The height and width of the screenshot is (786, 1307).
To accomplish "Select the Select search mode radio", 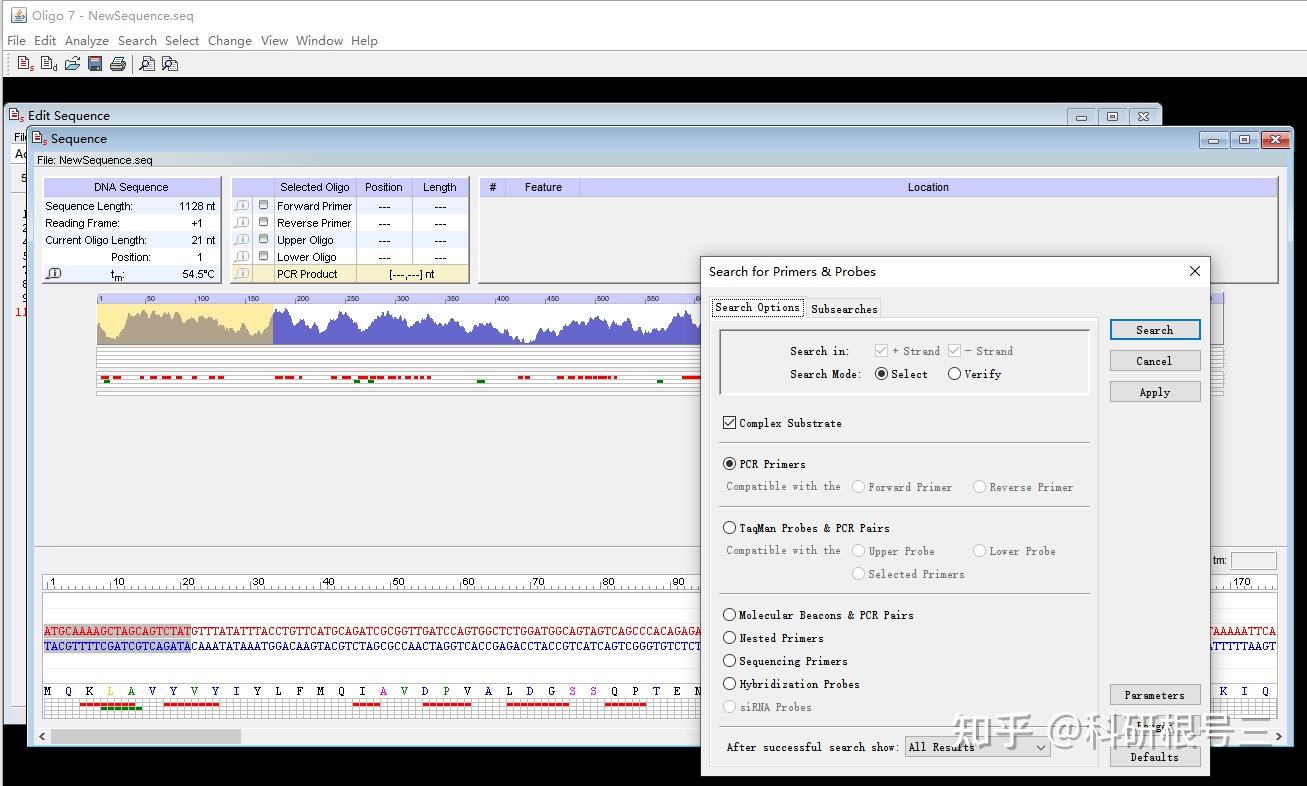I will [881, 374].
